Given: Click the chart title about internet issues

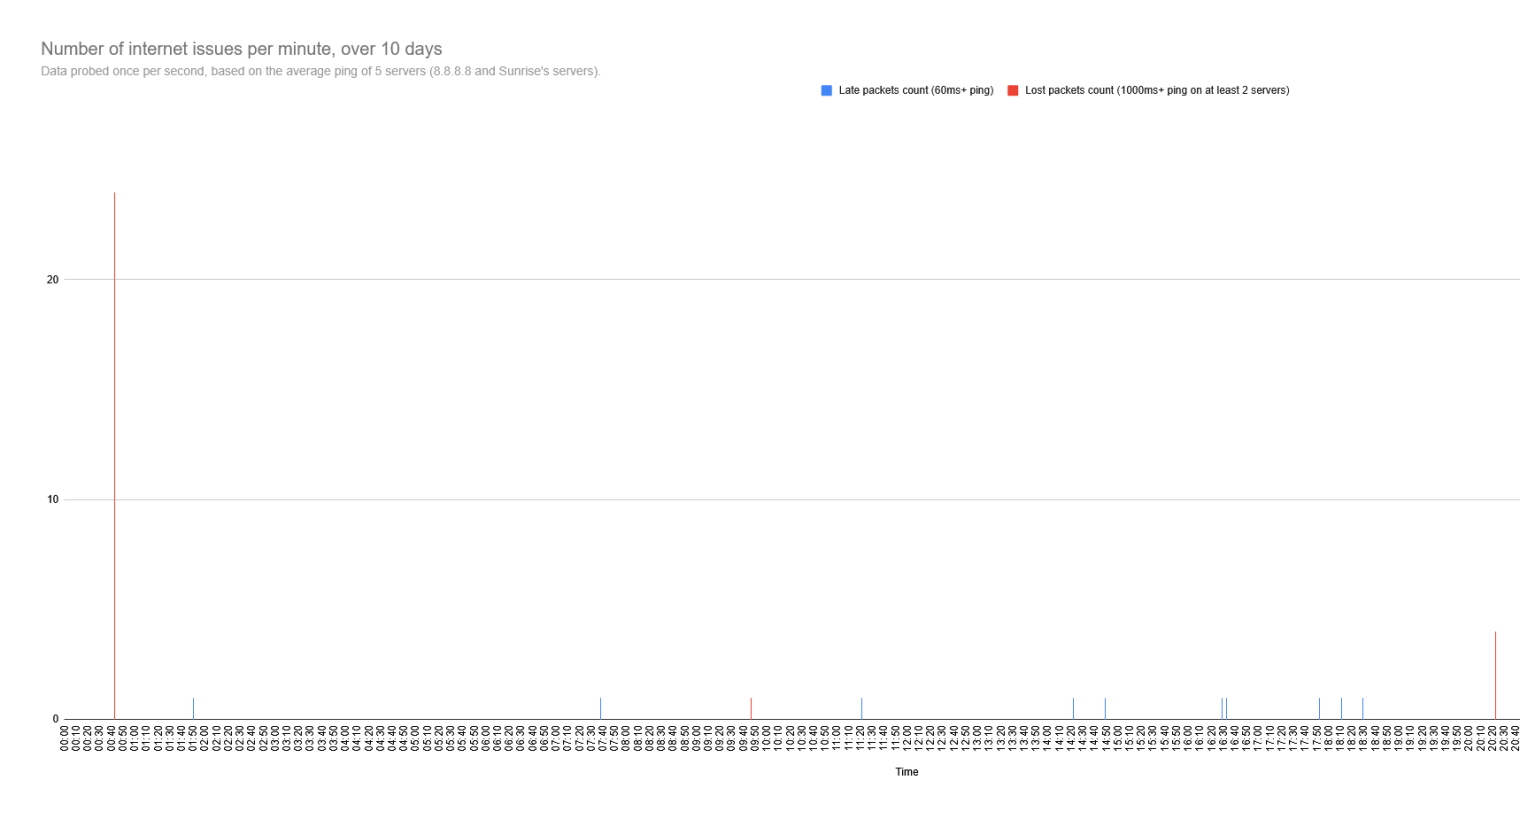Looking at the screenshot, I should (241, 49).
